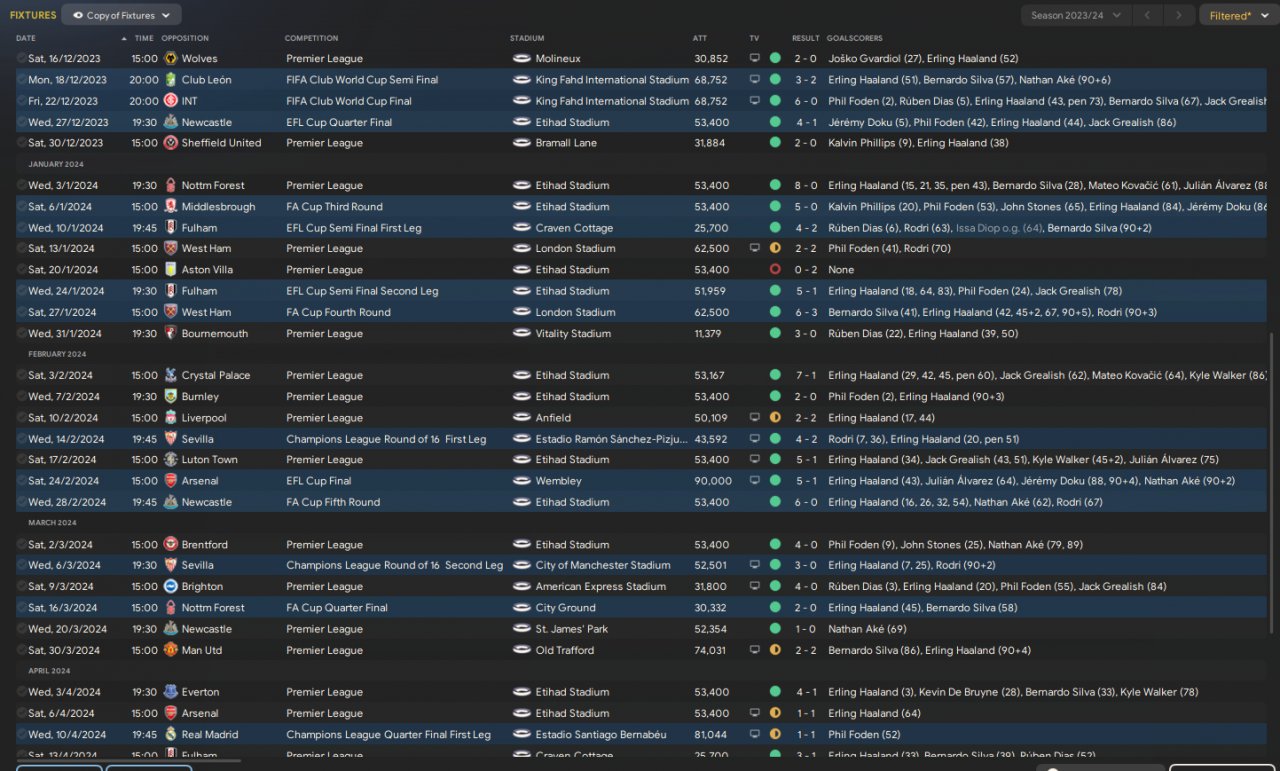Screen dimensions: 1280x771
Task: Toggle the check circle beside Sat, 30/12/2023
Action: 22,143
